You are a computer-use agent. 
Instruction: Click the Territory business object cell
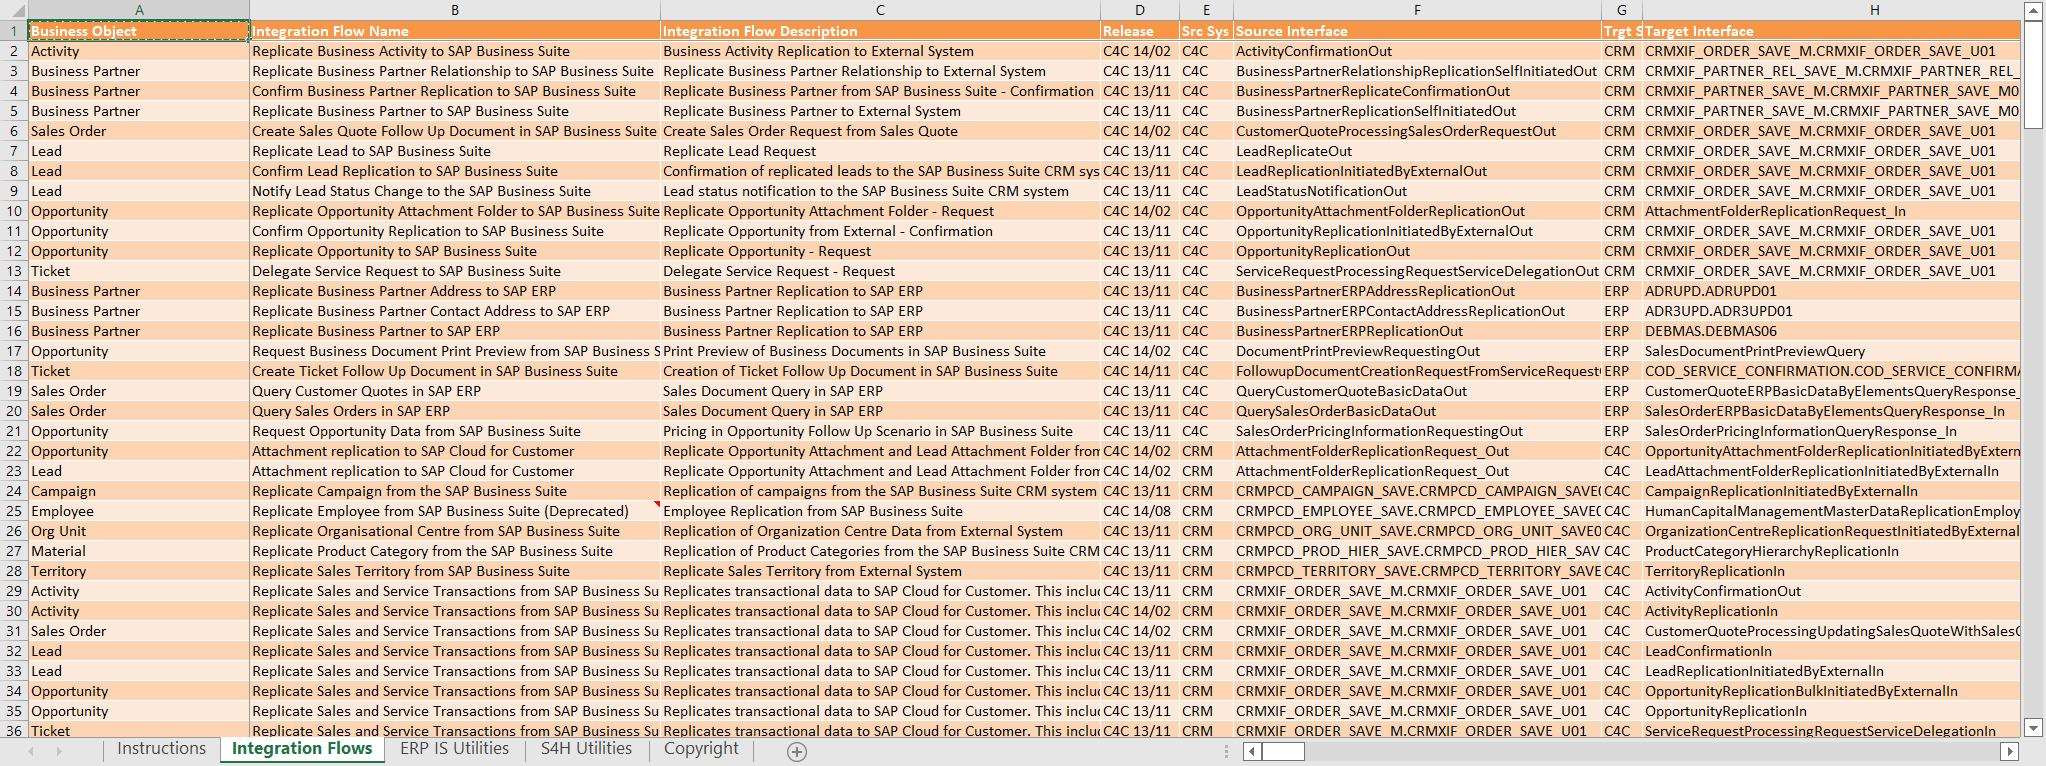pos(139,571)
